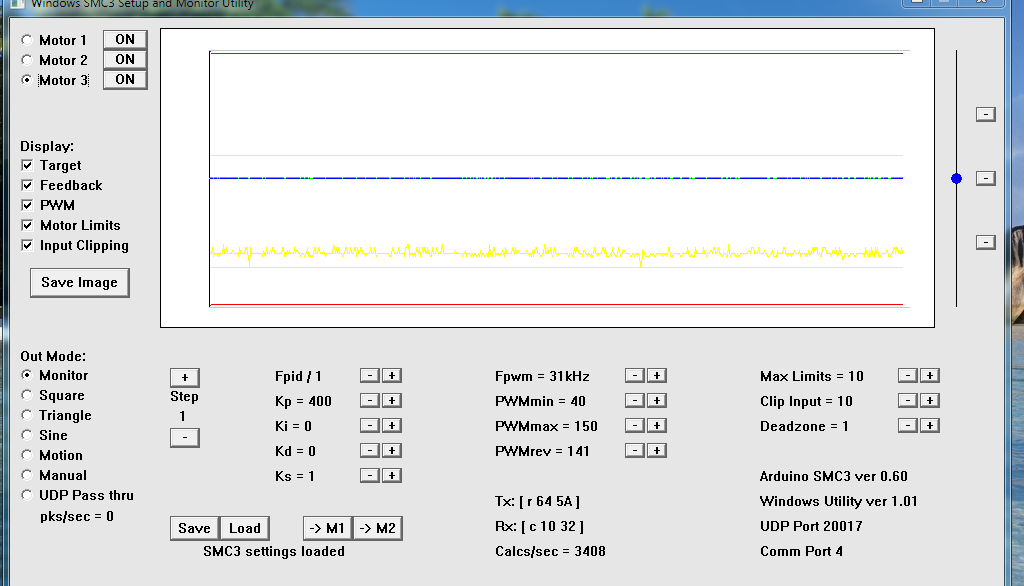1024x586 pixels.
Task: Decrease the Kp value with minus button
Action: 369,401
